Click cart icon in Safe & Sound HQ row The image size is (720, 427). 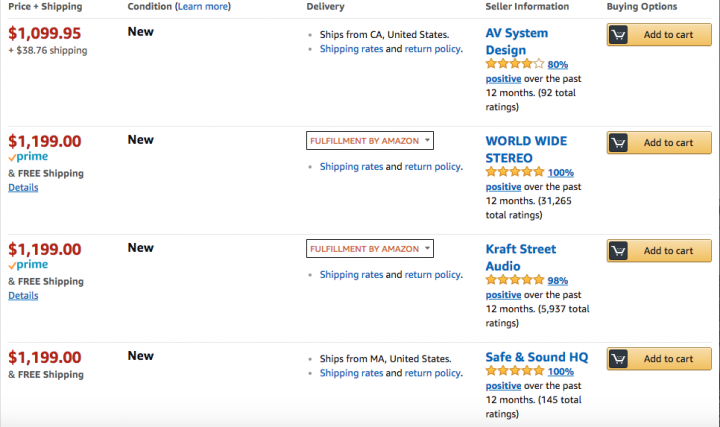[x=619, y=359]
